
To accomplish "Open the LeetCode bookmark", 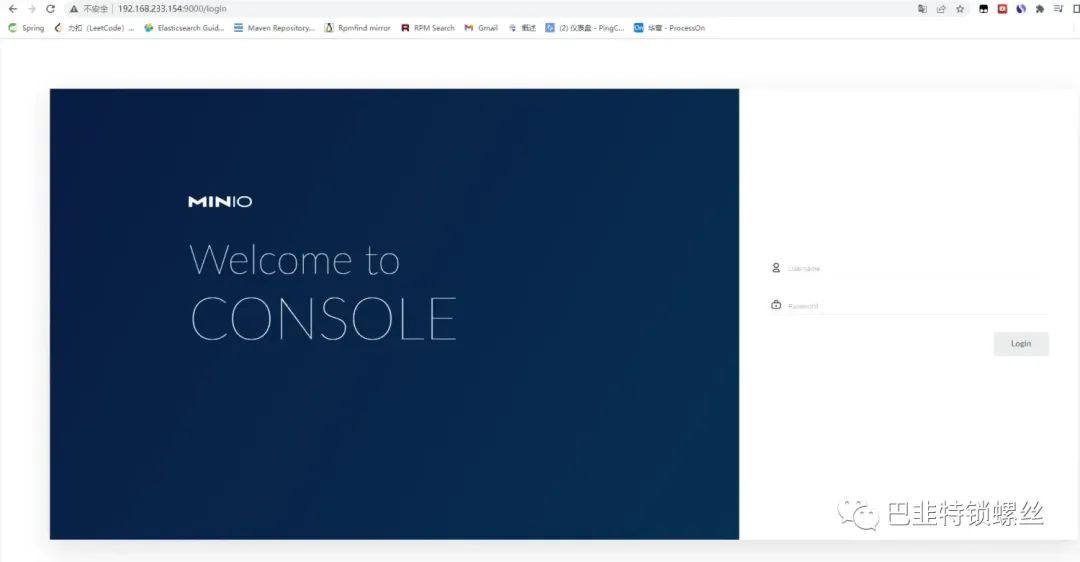I will pos(94,28).
